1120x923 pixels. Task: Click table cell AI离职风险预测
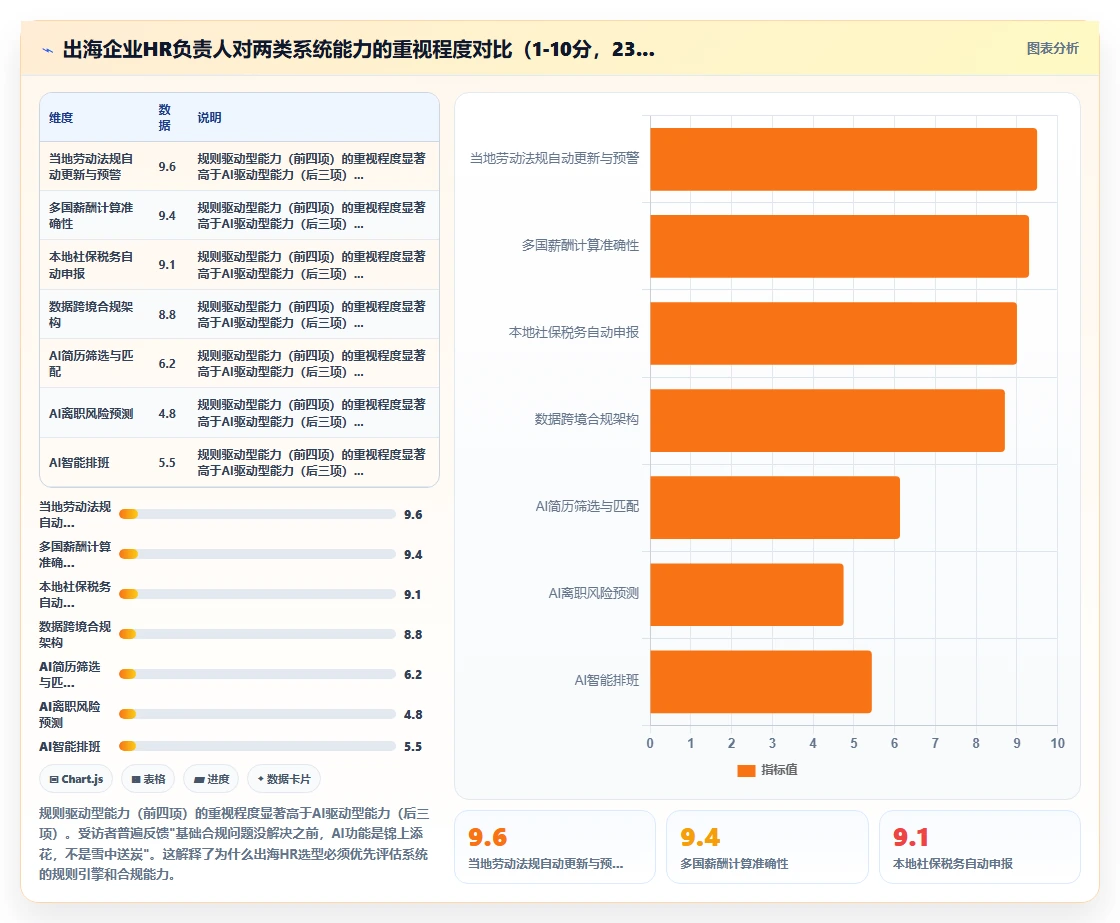91,414
